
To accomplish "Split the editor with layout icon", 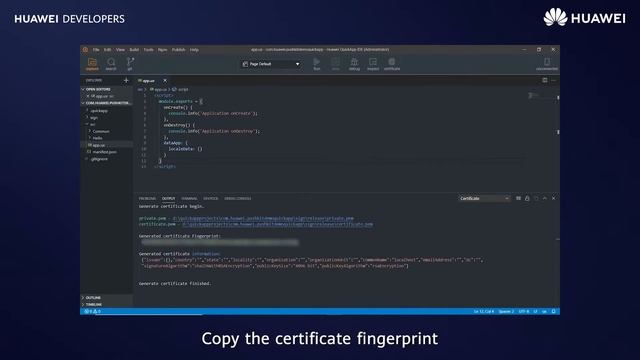I will tap(544, 80).
